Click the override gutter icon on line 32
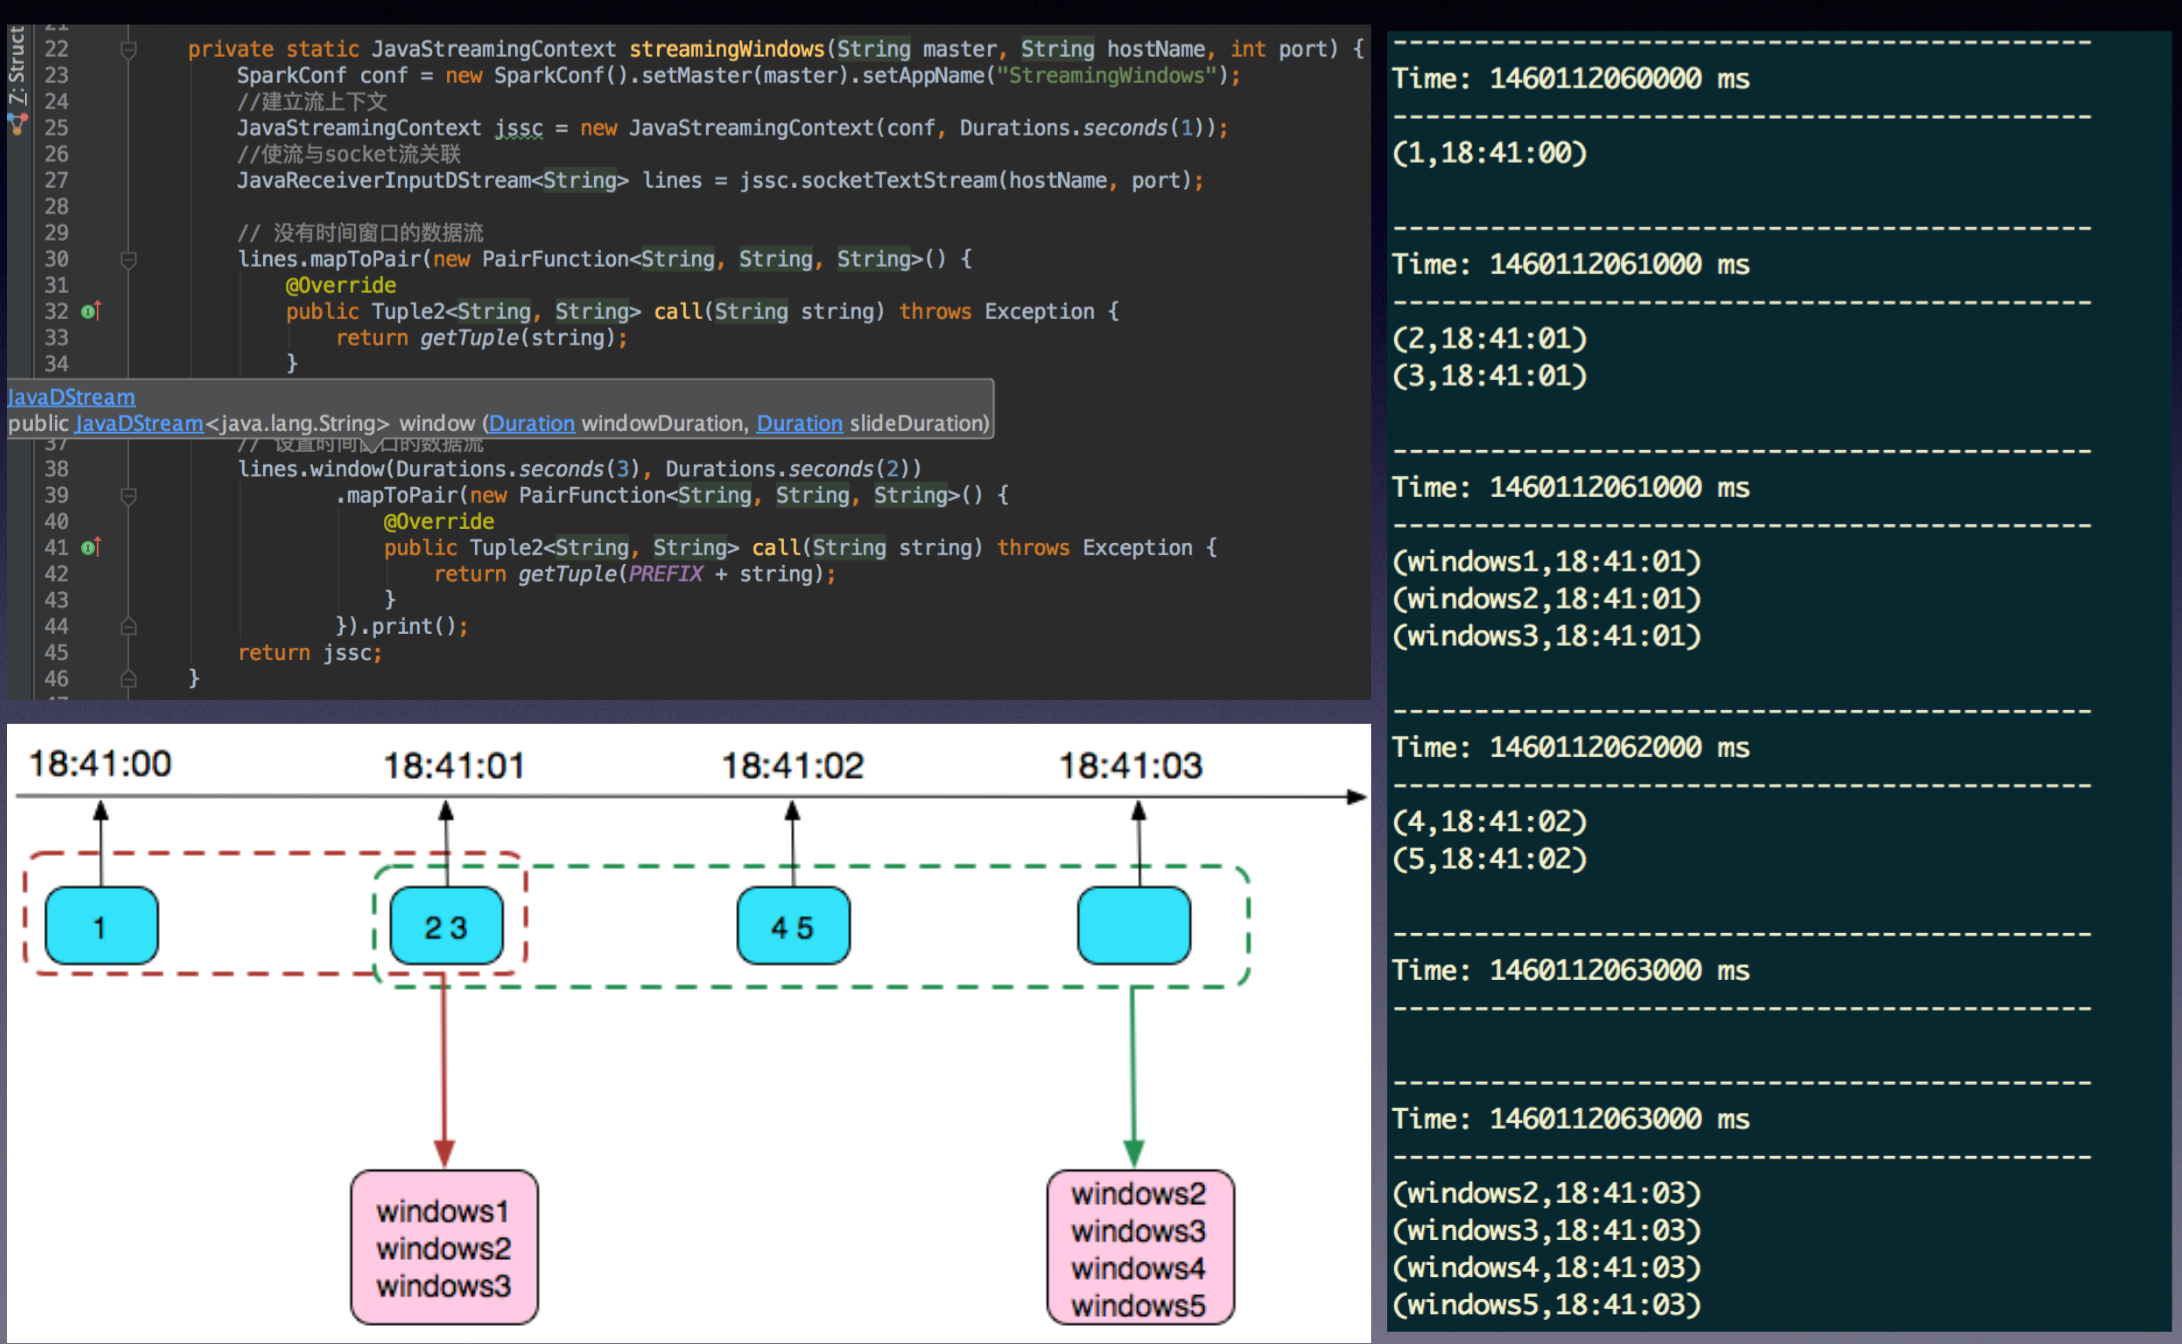 click(x=90, y=312)
